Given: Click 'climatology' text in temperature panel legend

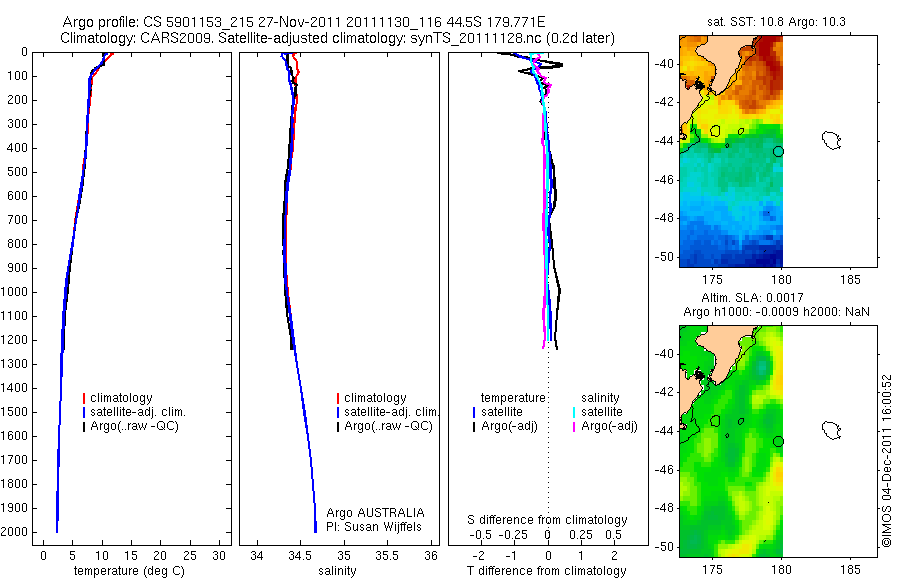Looking at the screenshot, I should 121,398.
